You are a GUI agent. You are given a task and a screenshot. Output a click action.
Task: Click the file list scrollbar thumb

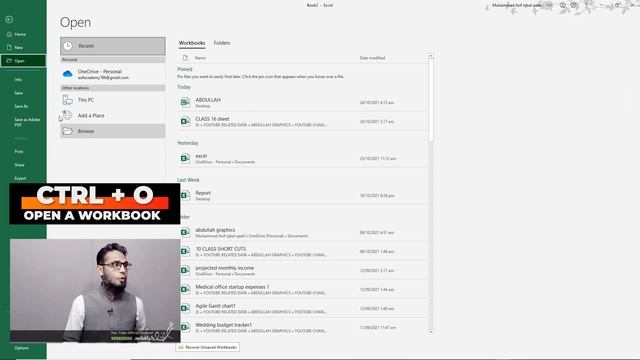[x=431, y=100]
